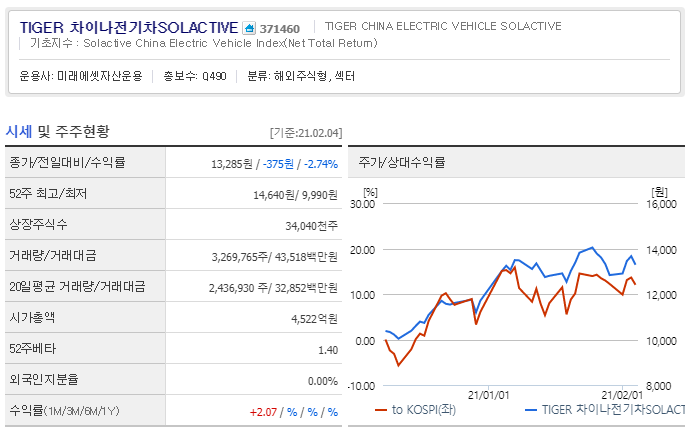Screen dimensions: 697x434
Task: Click the 30.00 percent axis label
Action: click(362, 204)
